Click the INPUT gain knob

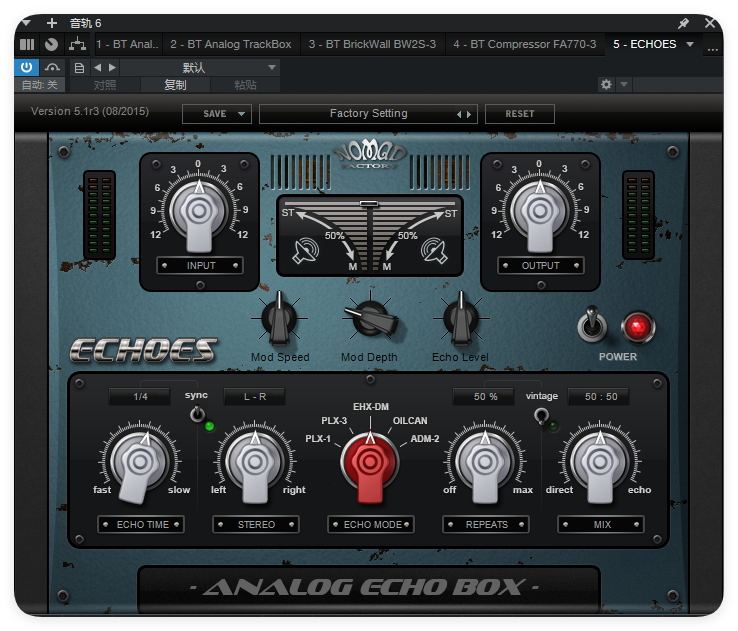click(199, 213)
